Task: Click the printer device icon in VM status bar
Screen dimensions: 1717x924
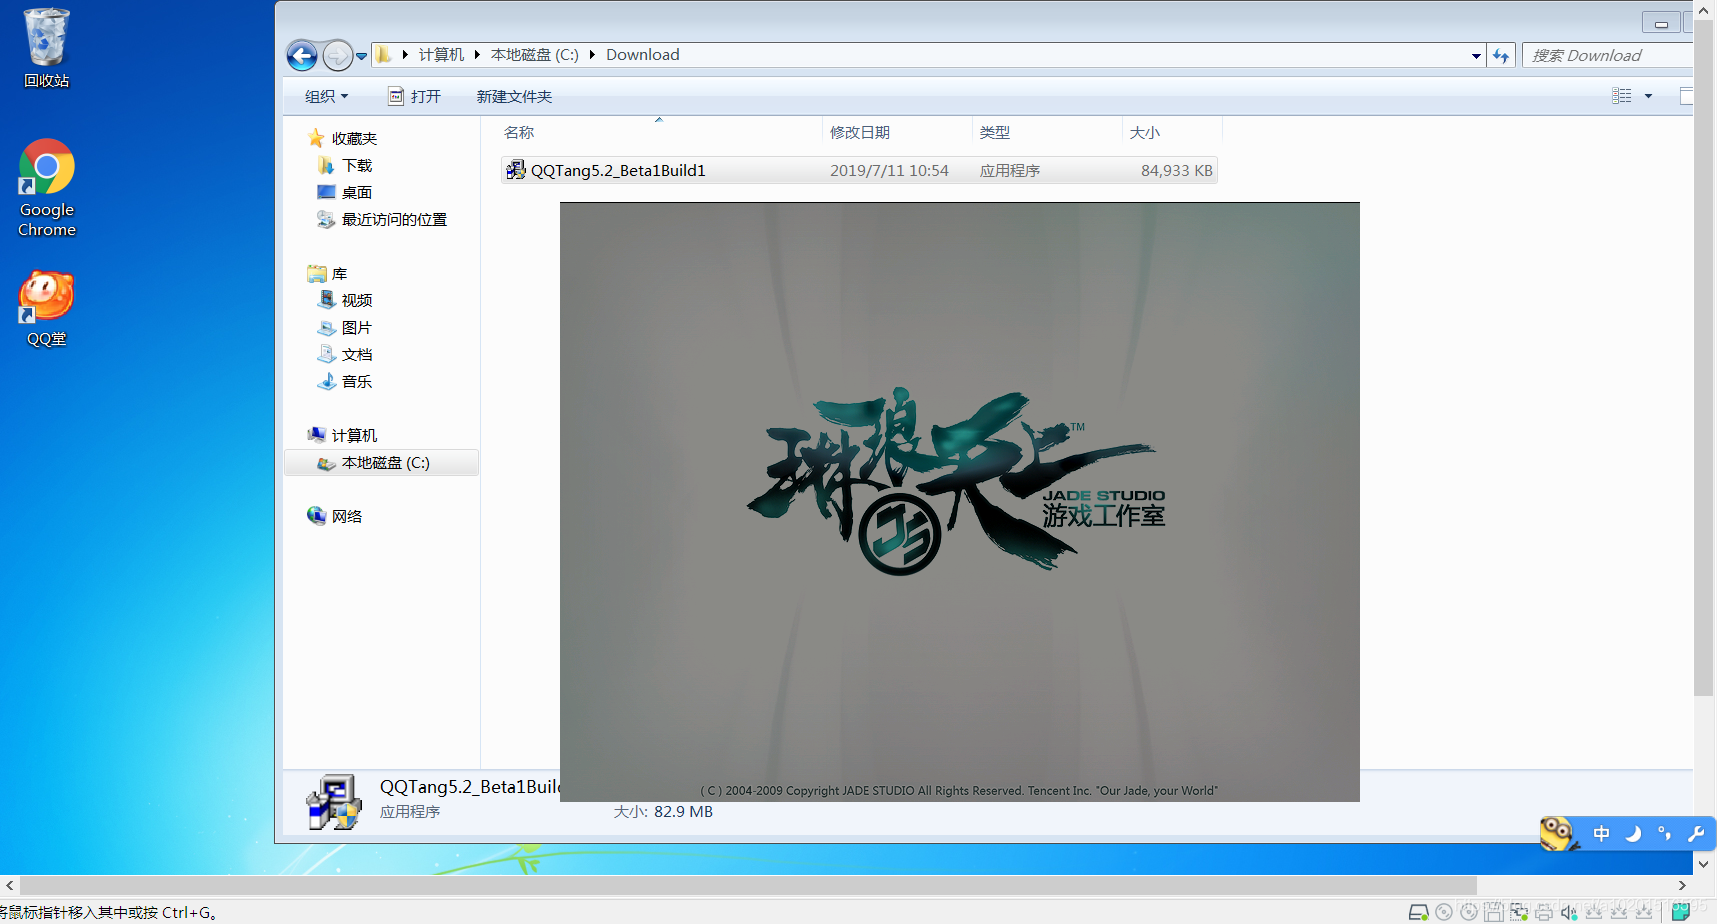Action: (x=1544, y=912)
